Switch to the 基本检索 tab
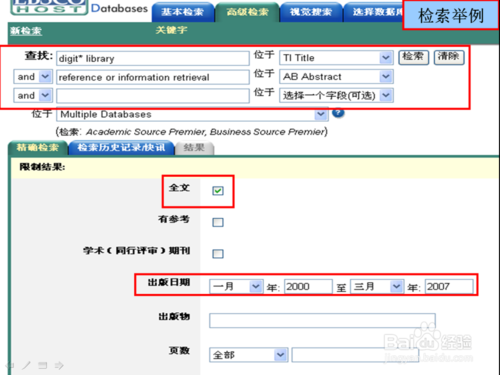 click(x=183, y=12)
